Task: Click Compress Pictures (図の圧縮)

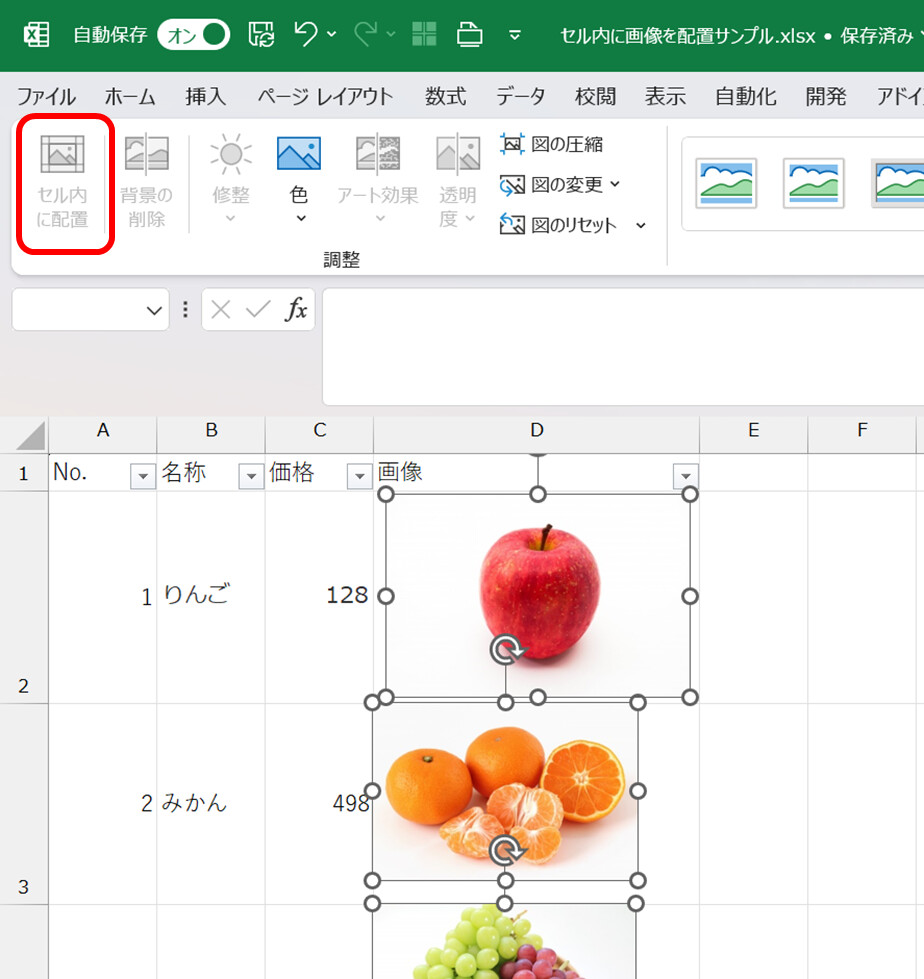Action: (x=552, y=144)
